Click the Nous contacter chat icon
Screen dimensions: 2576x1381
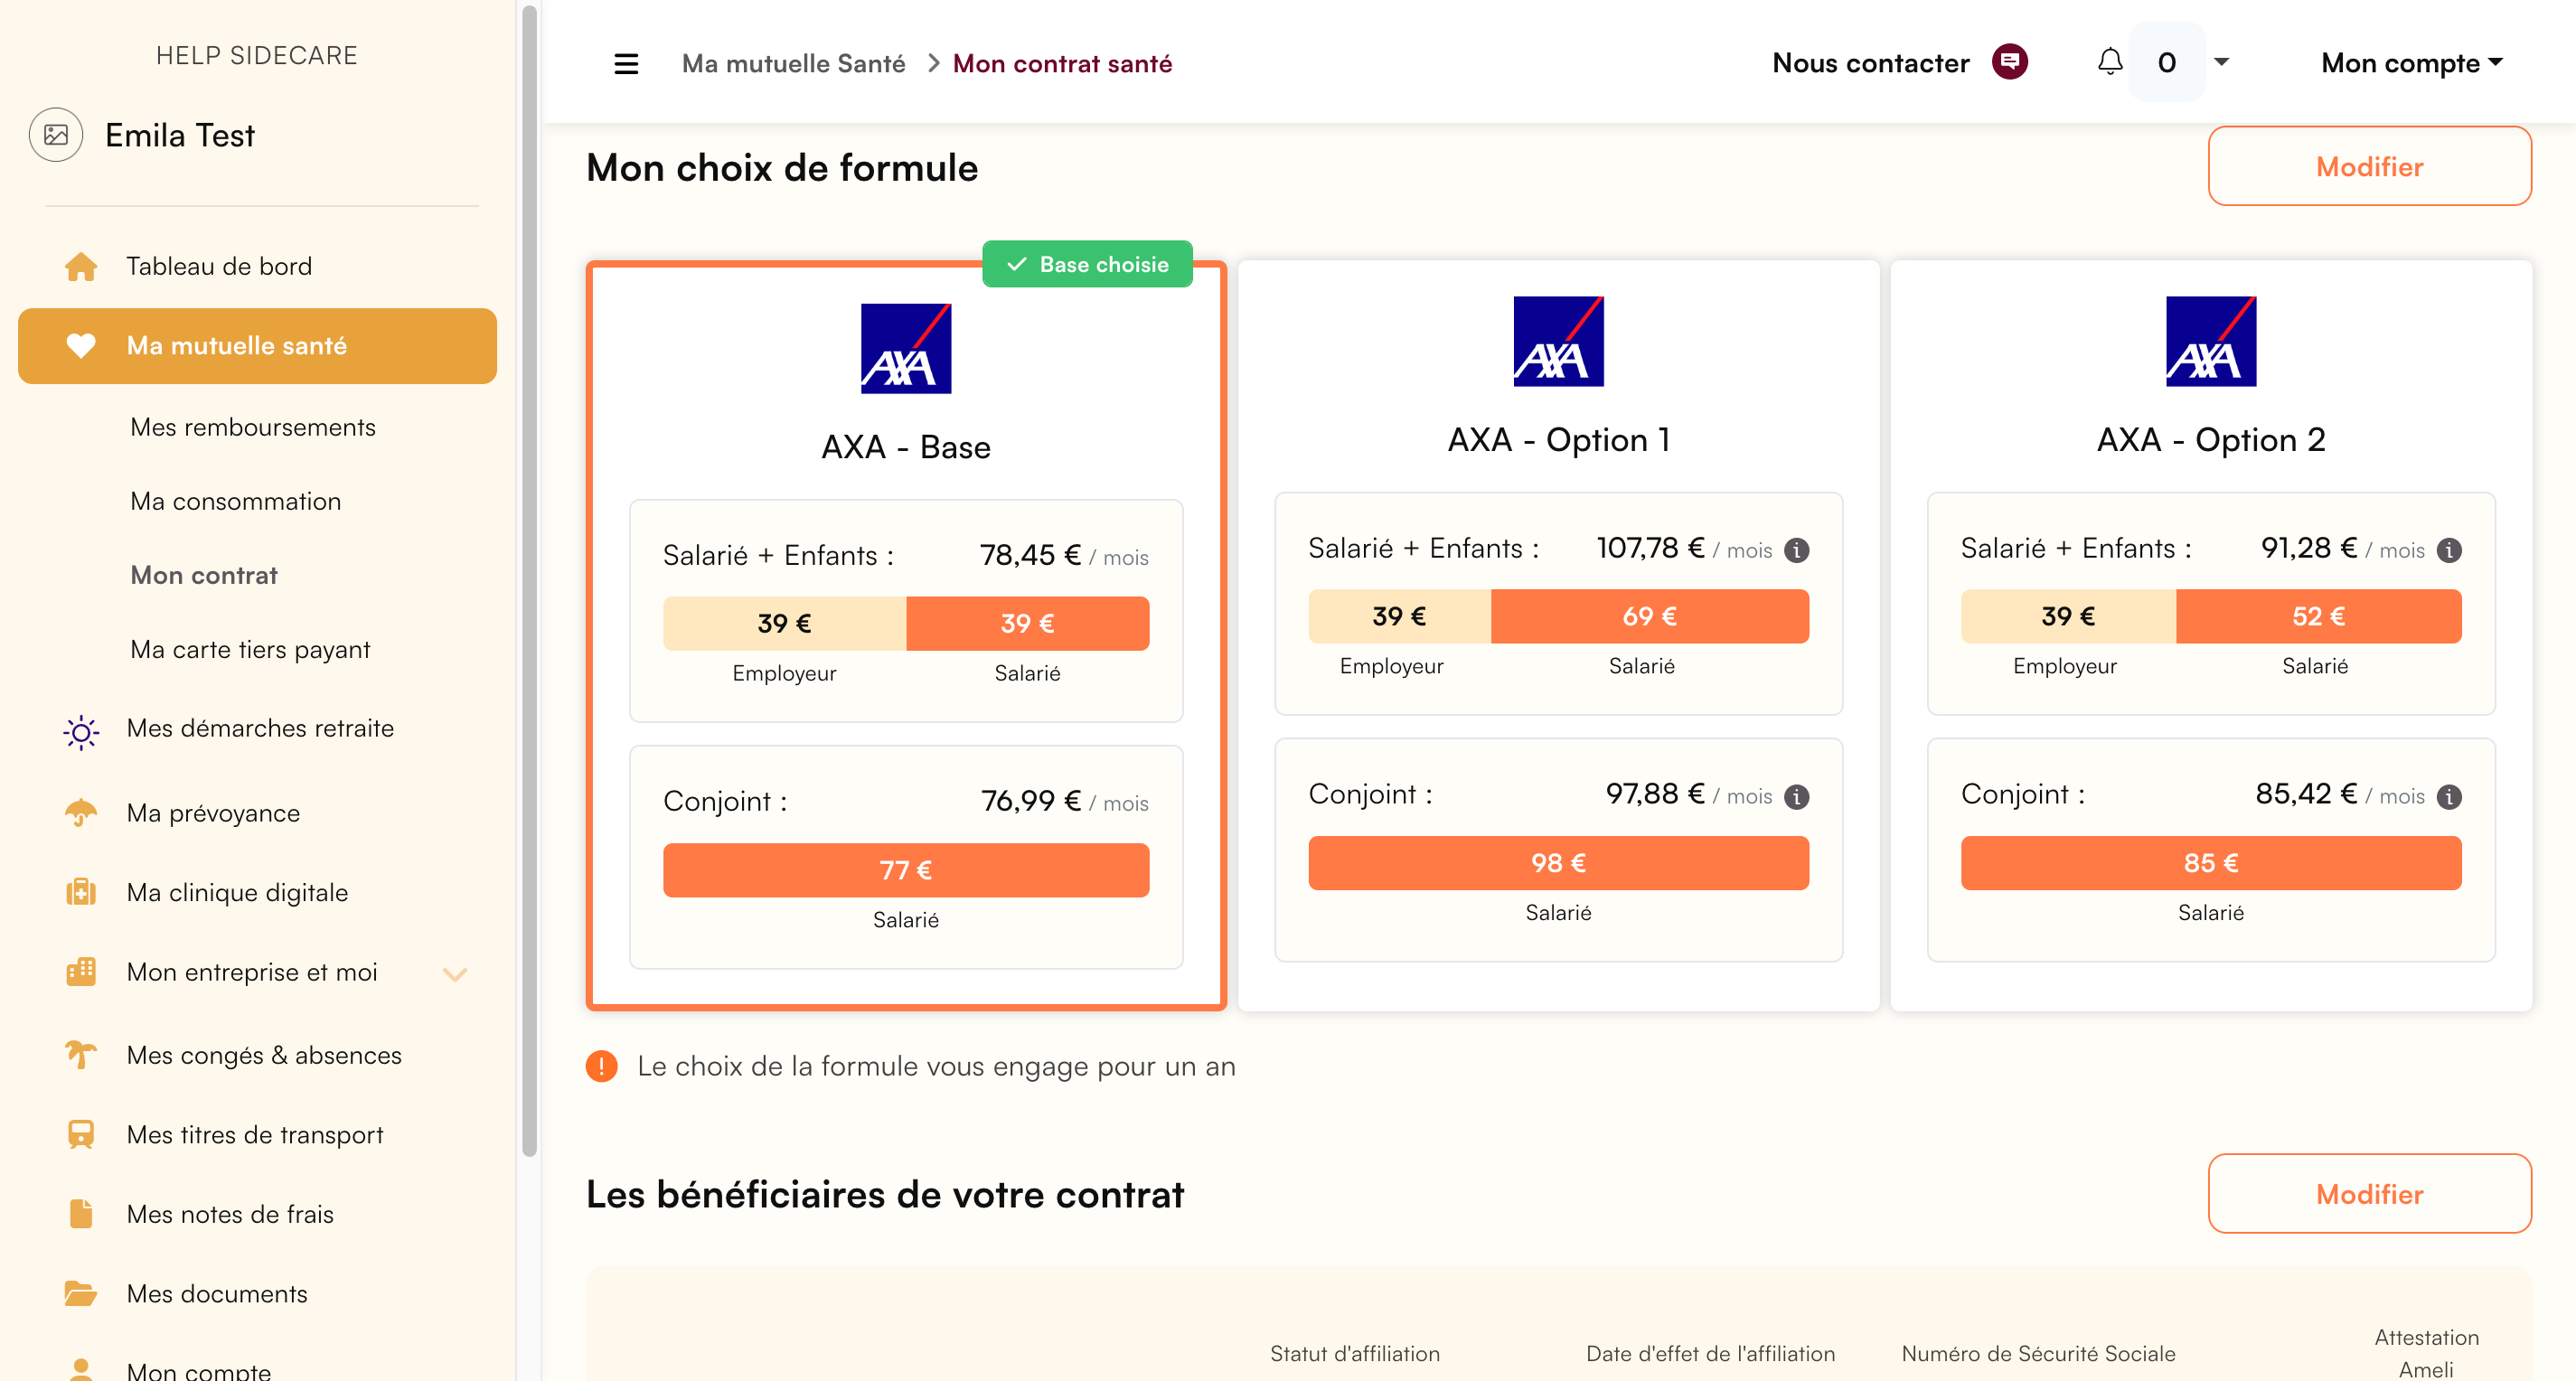(x=2009, y=62)
